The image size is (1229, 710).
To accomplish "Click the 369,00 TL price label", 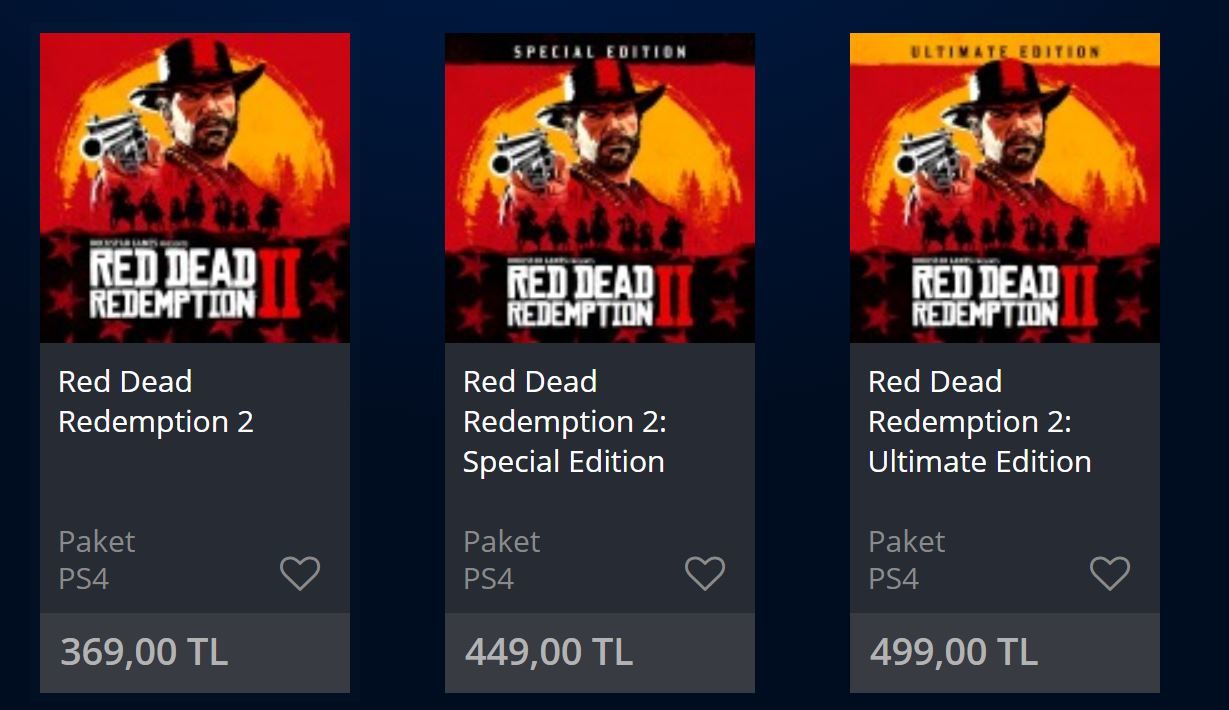I will pyautogui.click(x=143, y=652).
